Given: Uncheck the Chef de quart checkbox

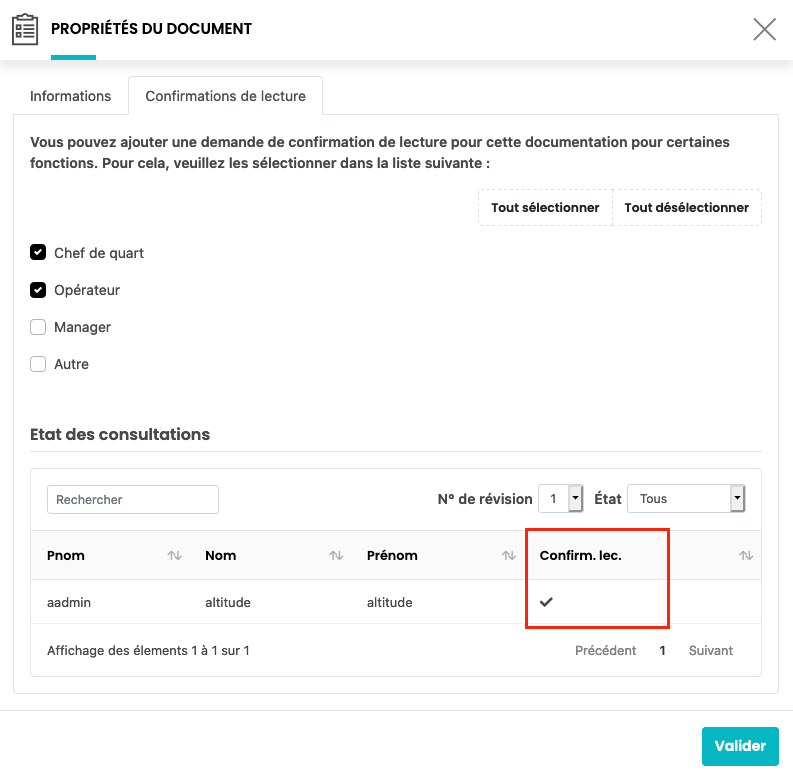Looking at the screenshot, I should (x=39, y=253).
